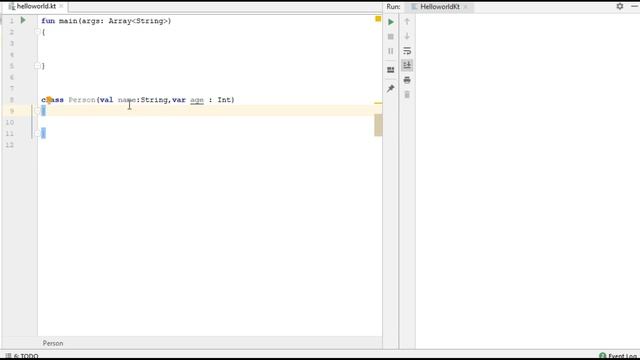
Task: Click fold marker at line 5 closing brace
Action: click(x=38, y=66)
